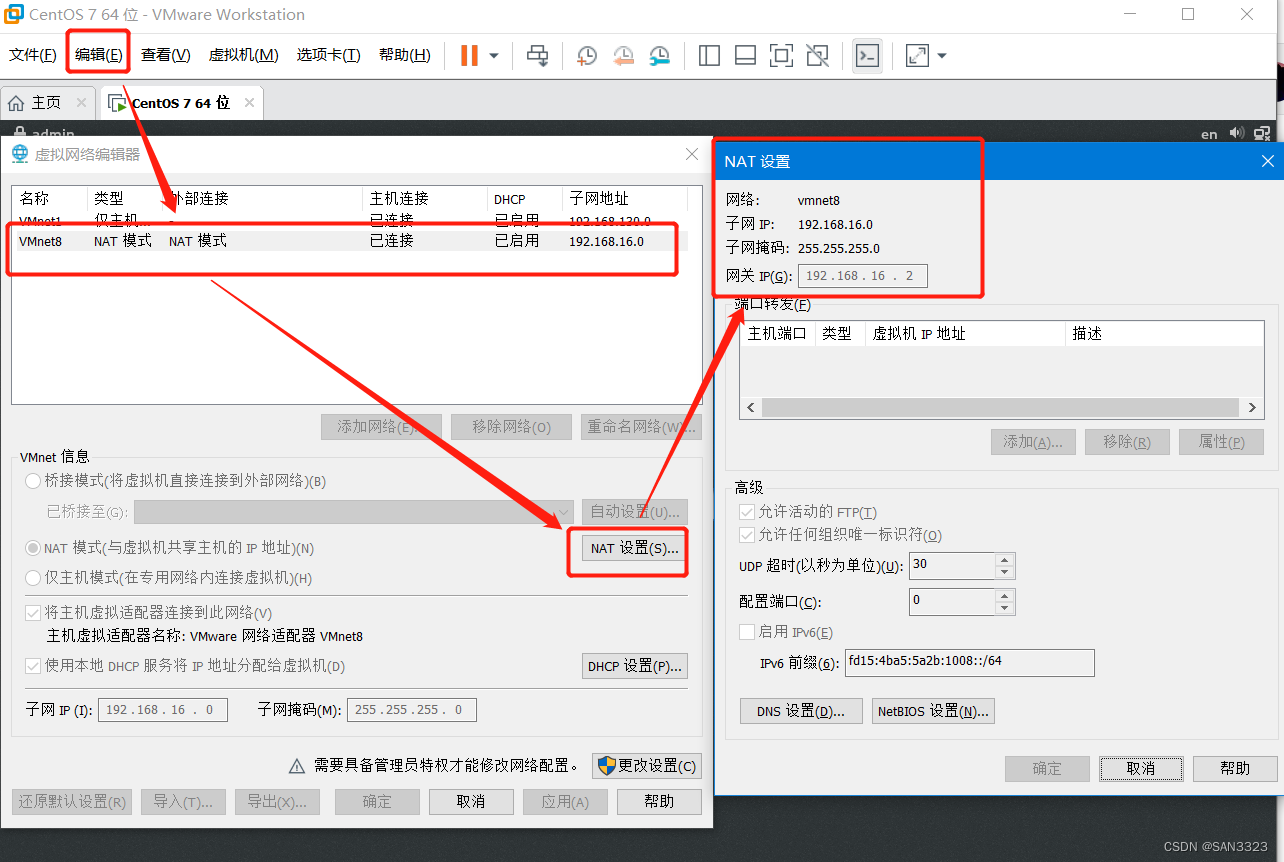Select the 仅主机模式 radio button
Screen dimensions: 1284x862
coord(33,577)
